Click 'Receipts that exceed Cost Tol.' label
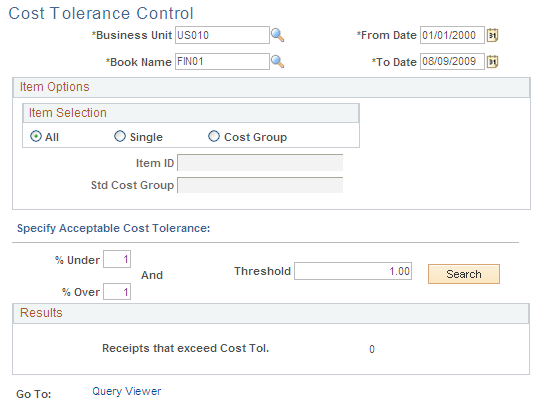This screenshot has height=412, width=549. coord(185,348)
